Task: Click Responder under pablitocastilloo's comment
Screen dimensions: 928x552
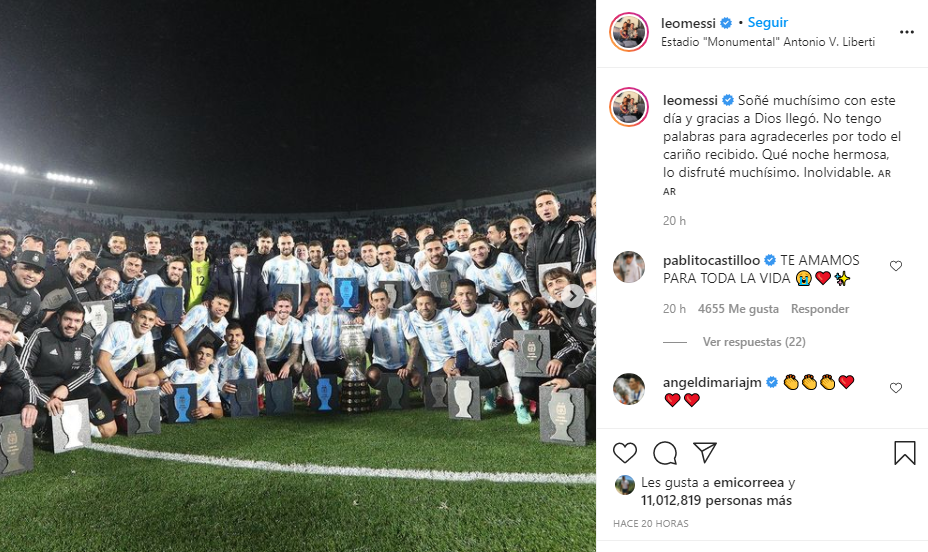Action: coord(820,309)
